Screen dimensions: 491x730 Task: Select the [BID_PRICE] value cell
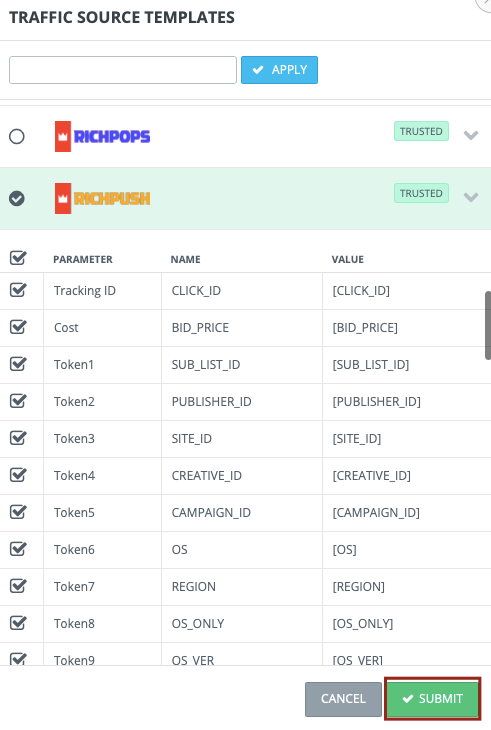pyautogui.click(x=406, y=328)
